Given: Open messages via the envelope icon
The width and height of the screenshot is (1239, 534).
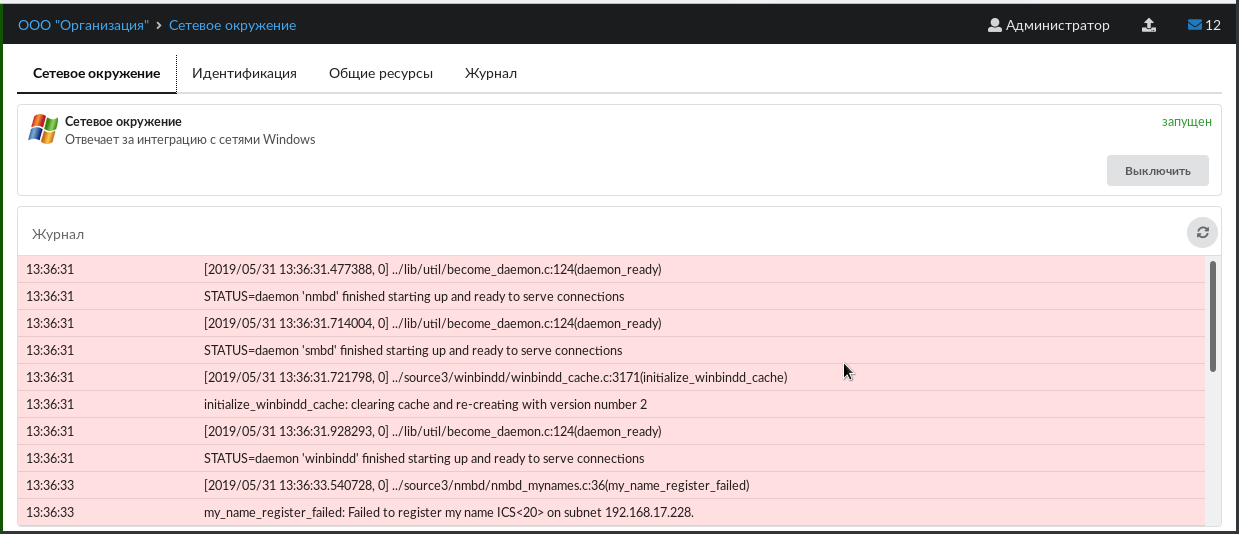Looking at the screenshot, I should pyautogui.click(x=1203, y=25).
